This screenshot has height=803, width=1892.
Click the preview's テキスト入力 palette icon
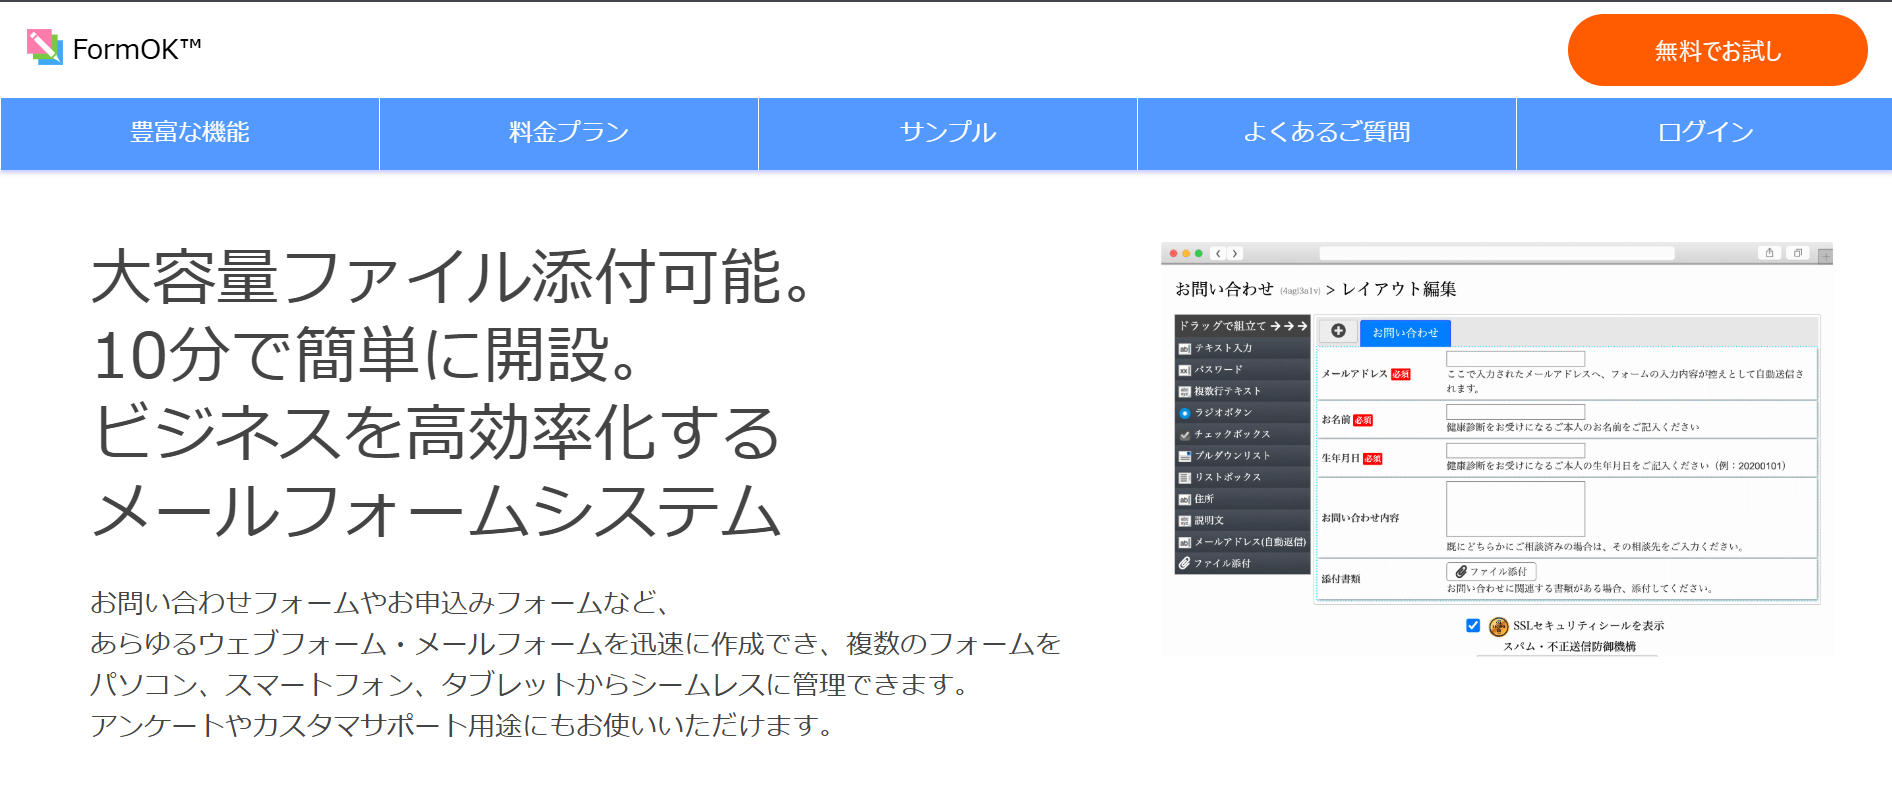click(x=1185, y=348)
